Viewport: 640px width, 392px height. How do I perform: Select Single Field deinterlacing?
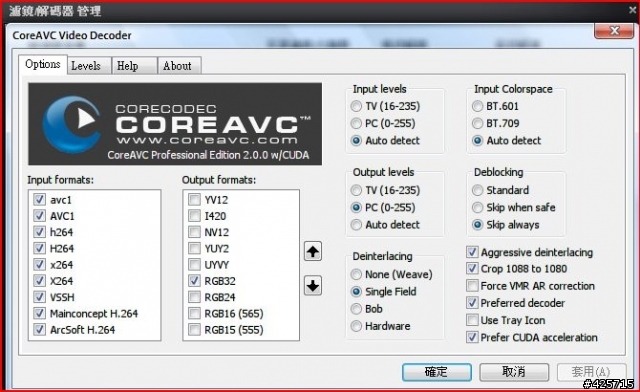point(356,292)
